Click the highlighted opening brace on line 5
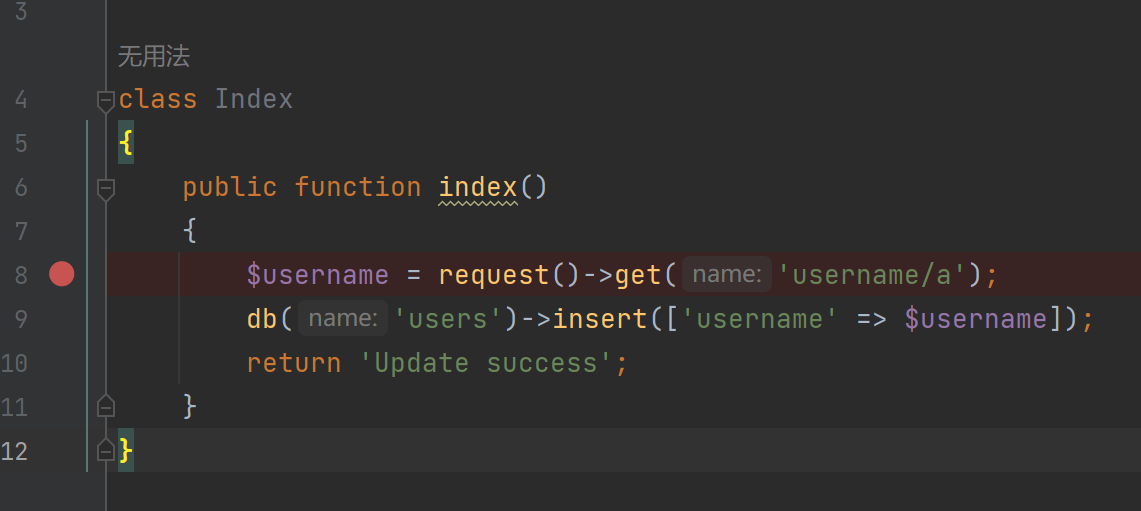The width and height of the screenshot is (1141, 511). 126,143
